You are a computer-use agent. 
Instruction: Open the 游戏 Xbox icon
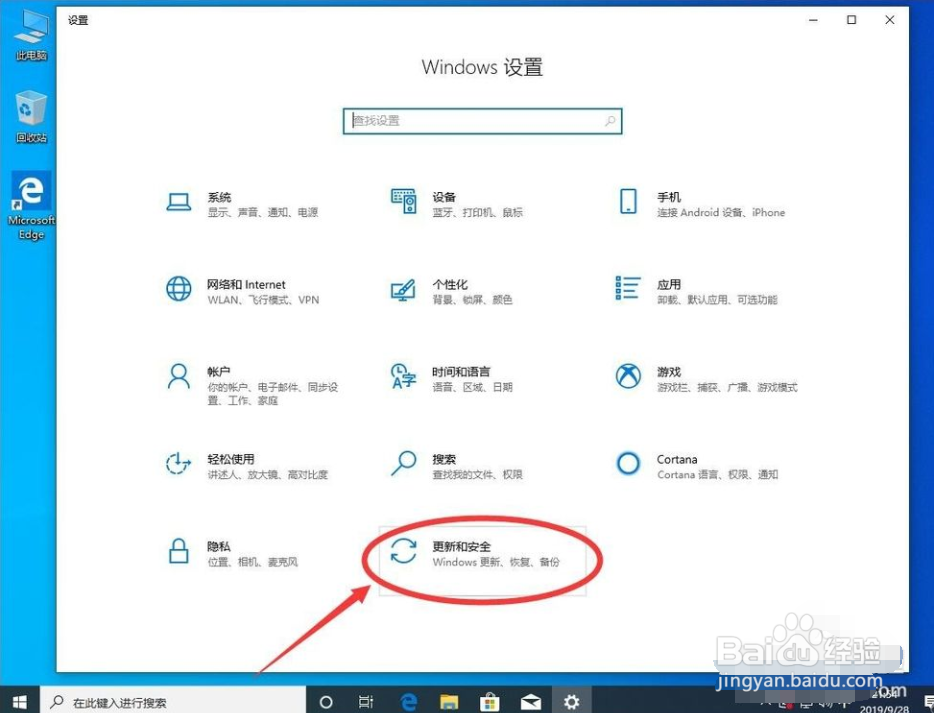(x=628, y=376)
